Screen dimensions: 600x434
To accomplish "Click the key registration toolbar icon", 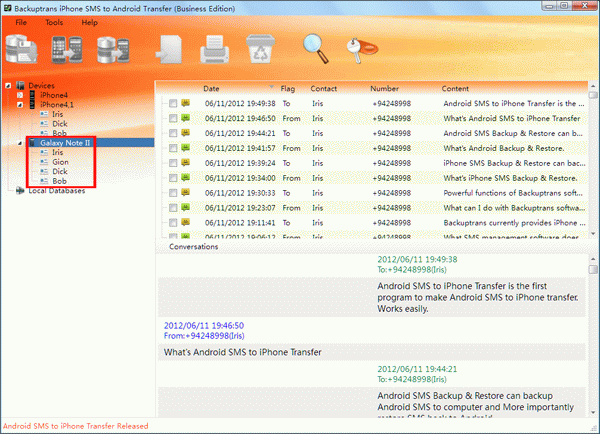I will pos(362,50).
